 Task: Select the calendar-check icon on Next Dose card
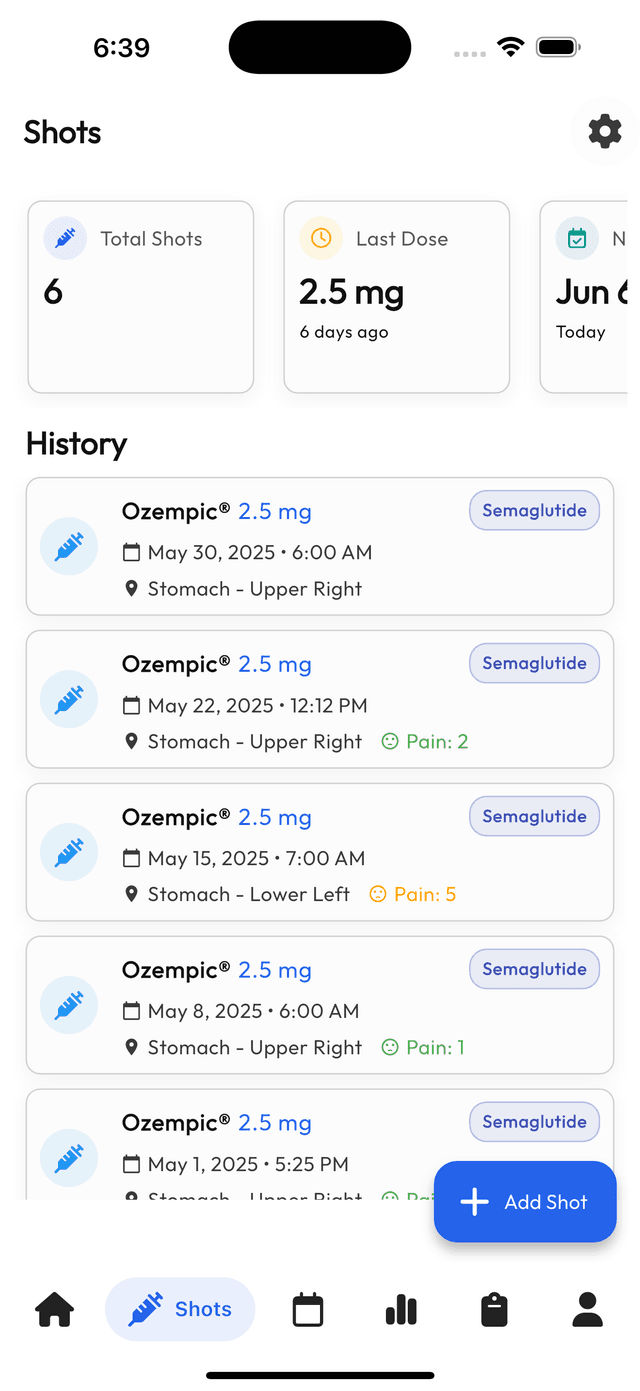577,238
